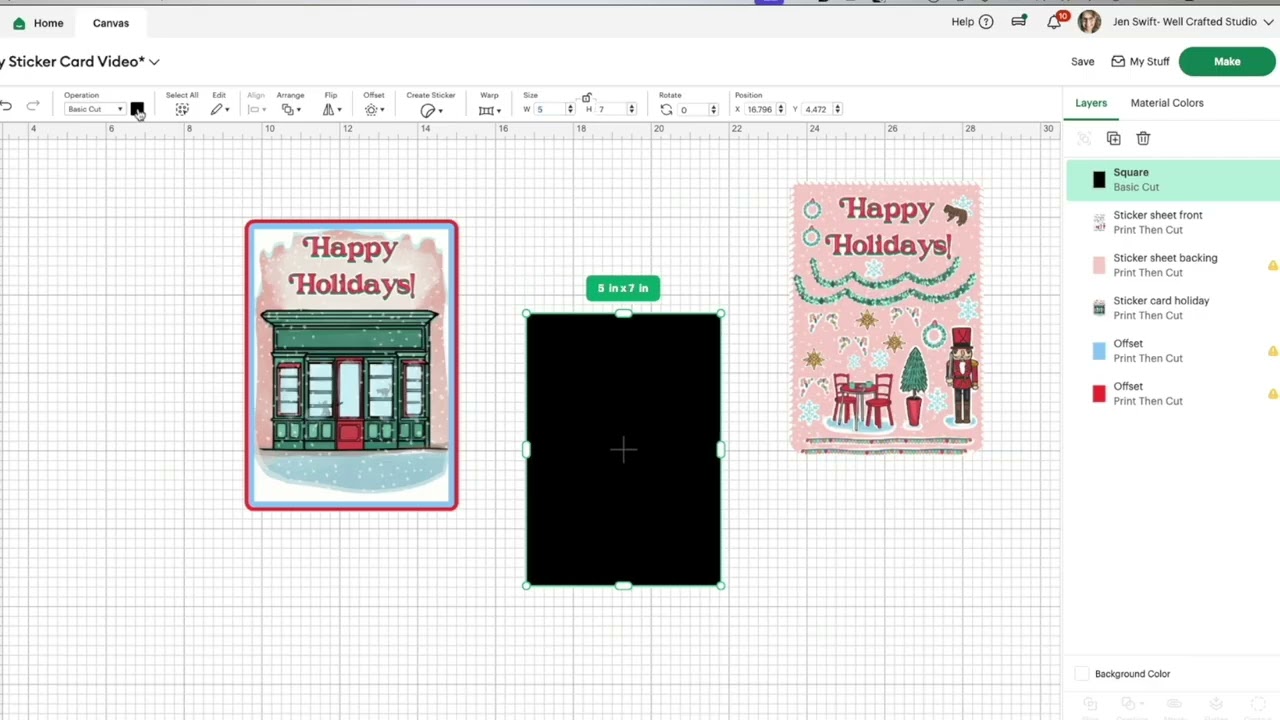Image resolution: width=1280 pixels, height=720 pixels.
Task: Click the operation black color swatch
Action: tap(137, 109)
